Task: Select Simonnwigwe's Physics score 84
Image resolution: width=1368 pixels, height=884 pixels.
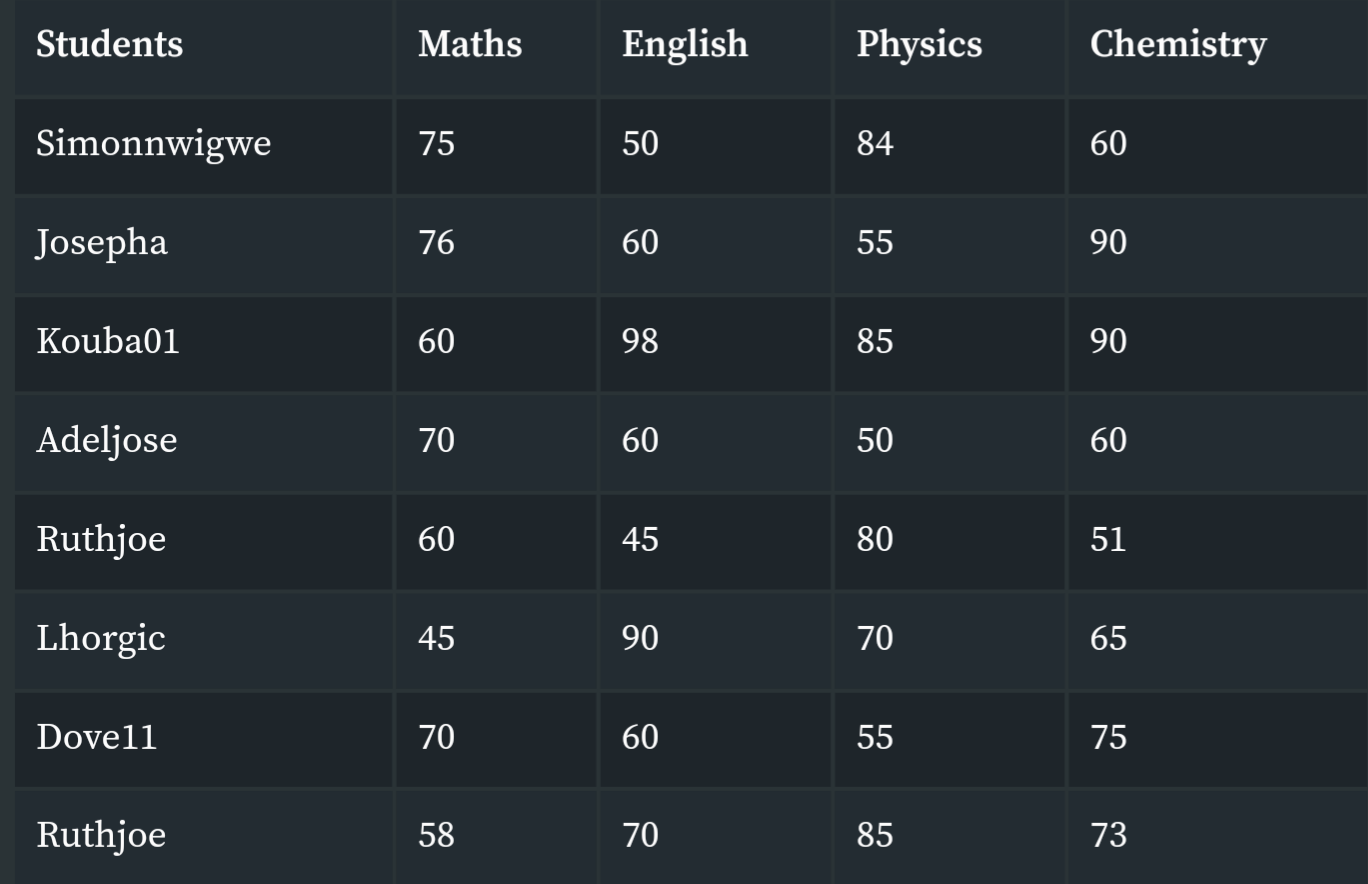Action: coord(950,145)
